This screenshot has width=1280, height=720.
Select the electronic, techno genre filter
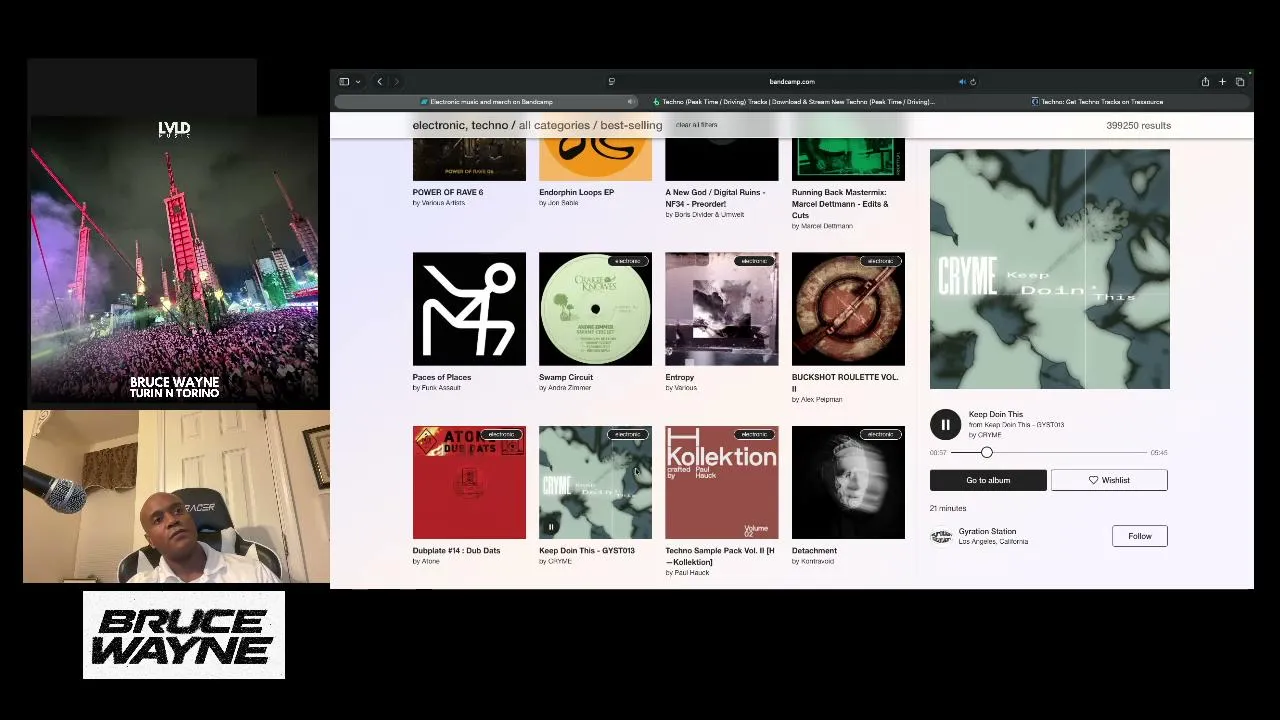coord(460,125)
